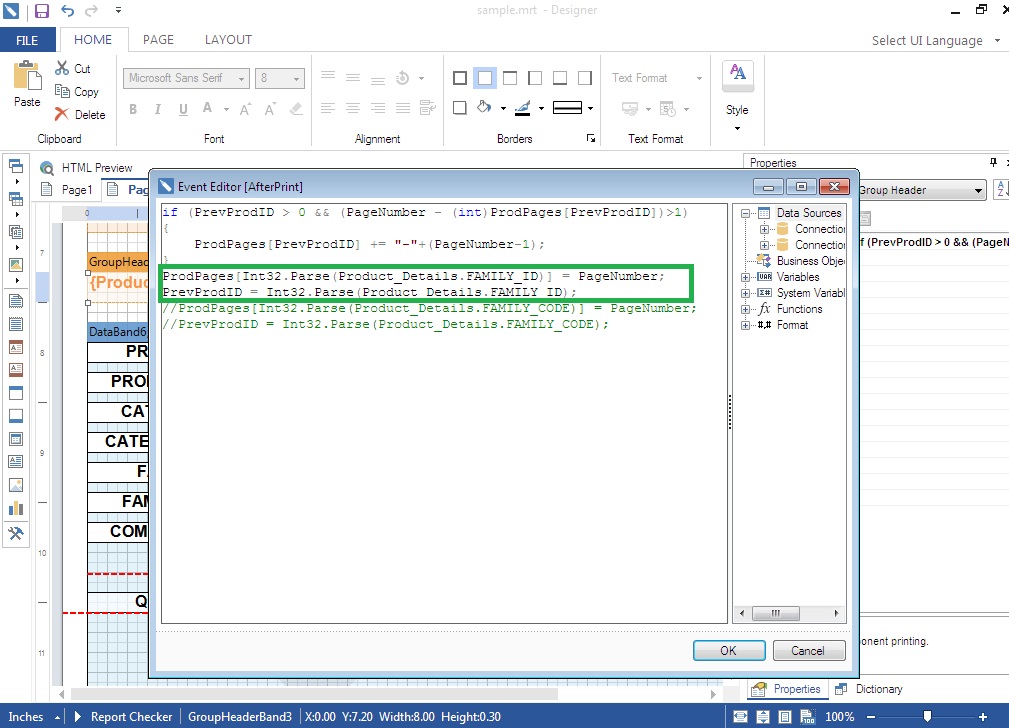Image resolution: width=1009 pixels, height=728 pixels.
Task: Click the one page view icon in status bar
Action: (x=784, y=716)
